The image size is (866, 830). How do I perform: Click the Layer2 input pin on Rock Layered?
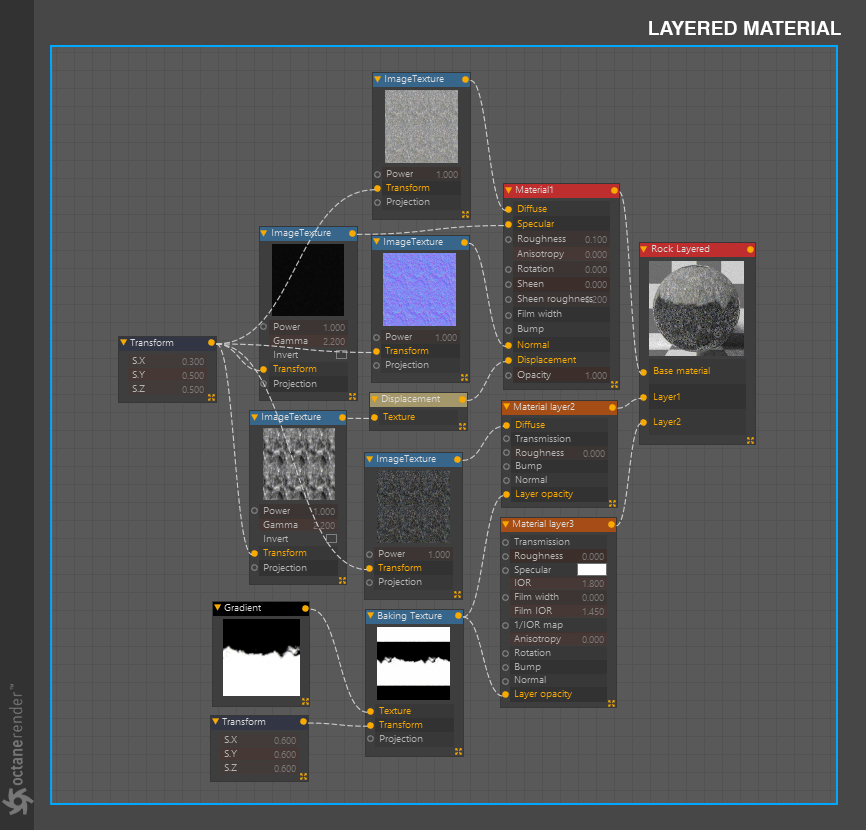(x=643, y=422)
